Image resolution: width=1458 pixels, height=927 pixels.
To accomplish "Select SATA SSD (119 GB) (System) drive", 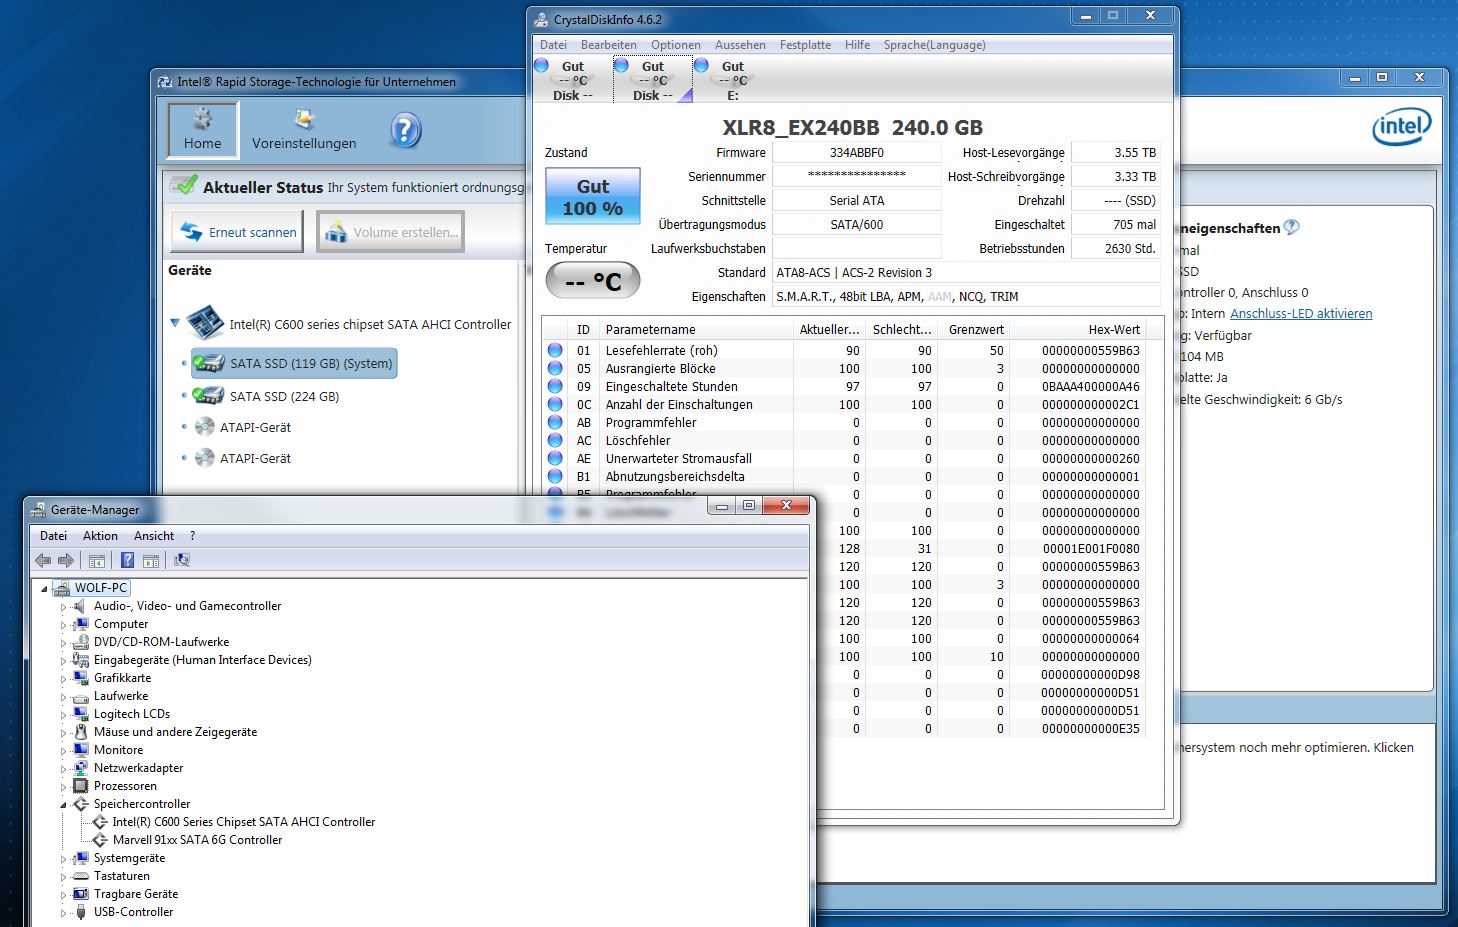I will click(294, 363).
